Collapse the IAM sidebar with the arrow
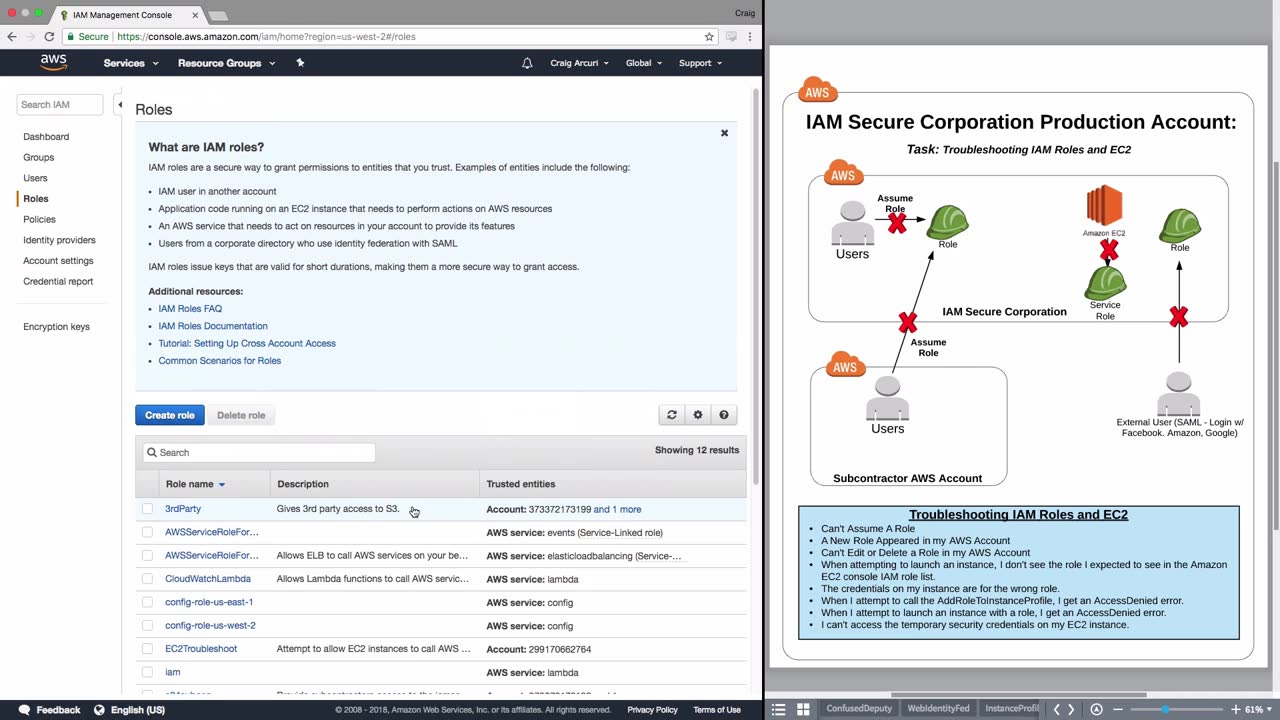Viewport: 1280px width, 720px height. point(120,105)
